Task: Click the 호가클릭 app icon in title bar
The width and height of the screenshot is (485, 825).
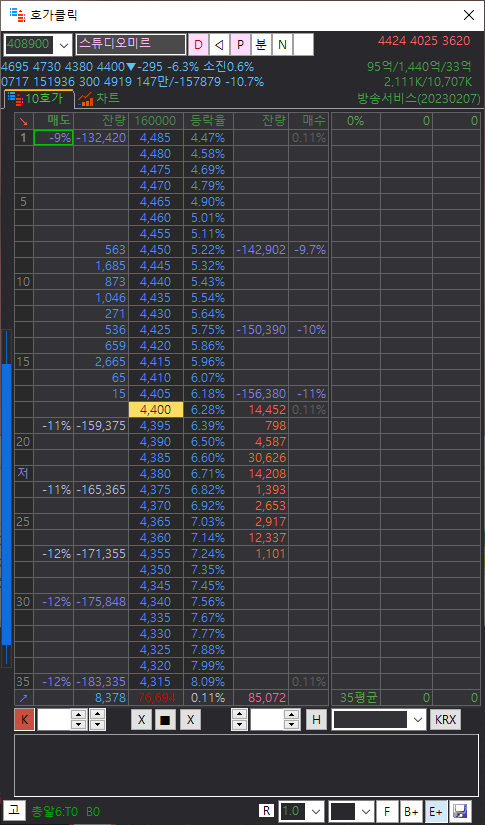Action: (x=17, y=15)
